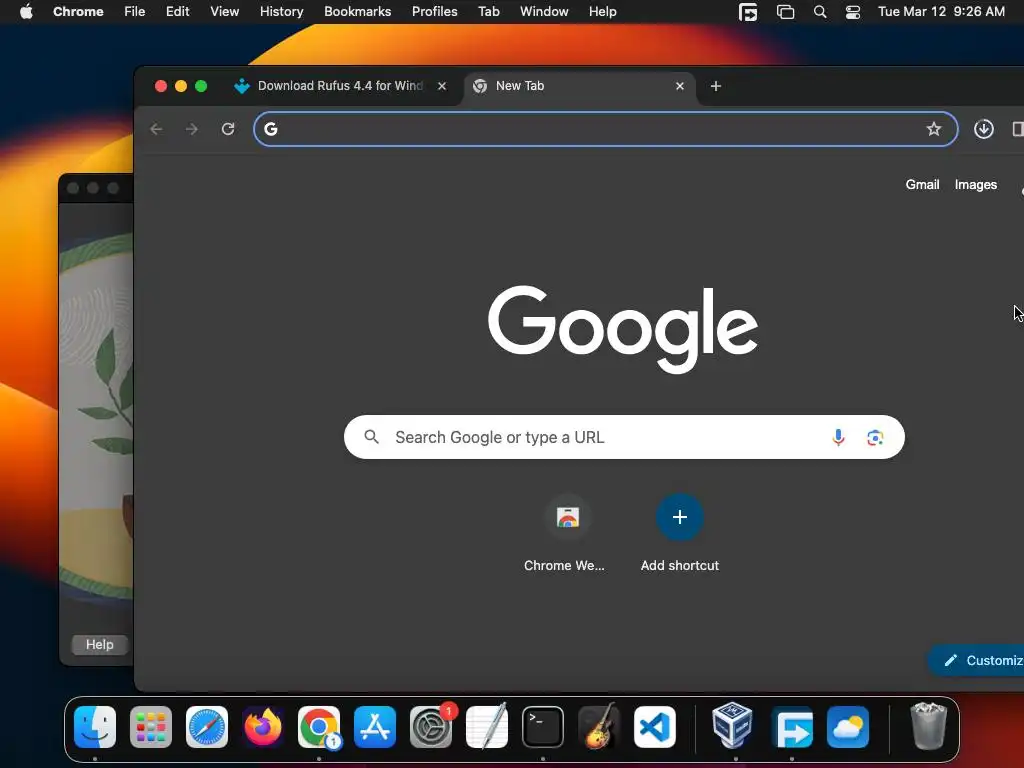Open Launchpad from the Dock
This screenshot has width=1024, height=768.
151,727
